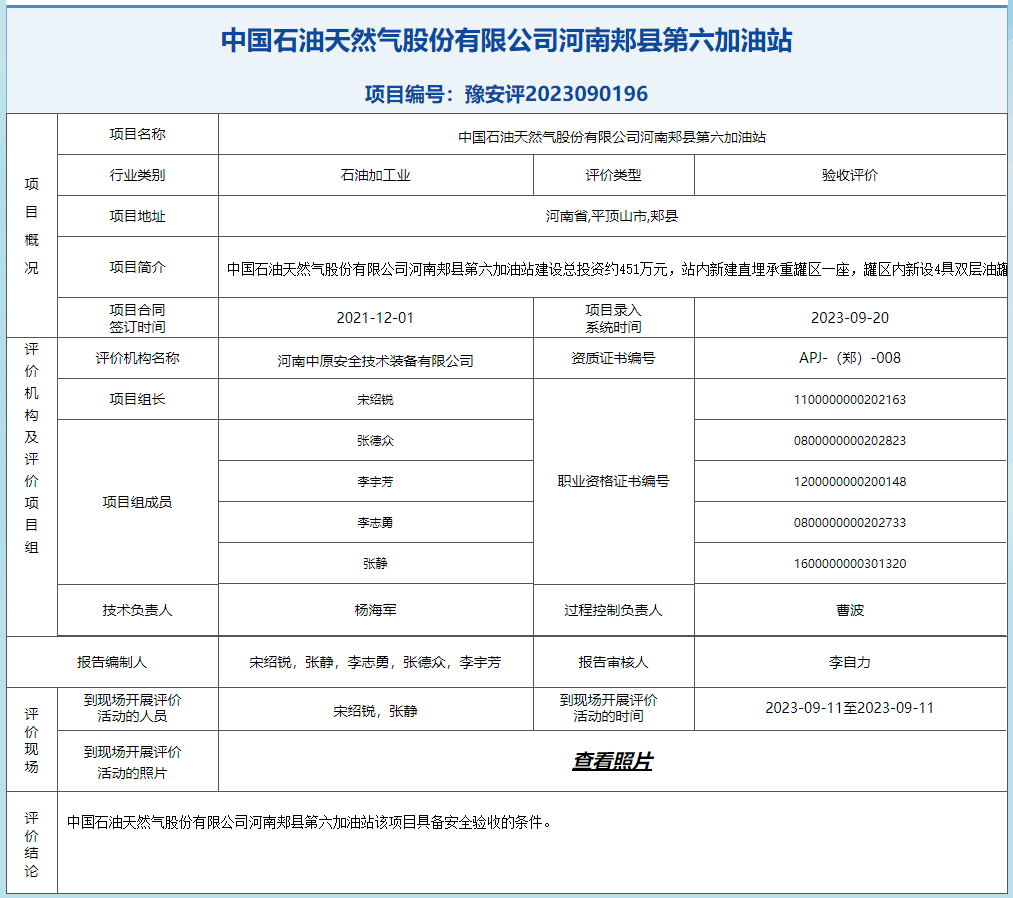Click the 行业类别 label
This screenshot has width=1013, height=898.
pyautogui.click(x=138, y=175)
